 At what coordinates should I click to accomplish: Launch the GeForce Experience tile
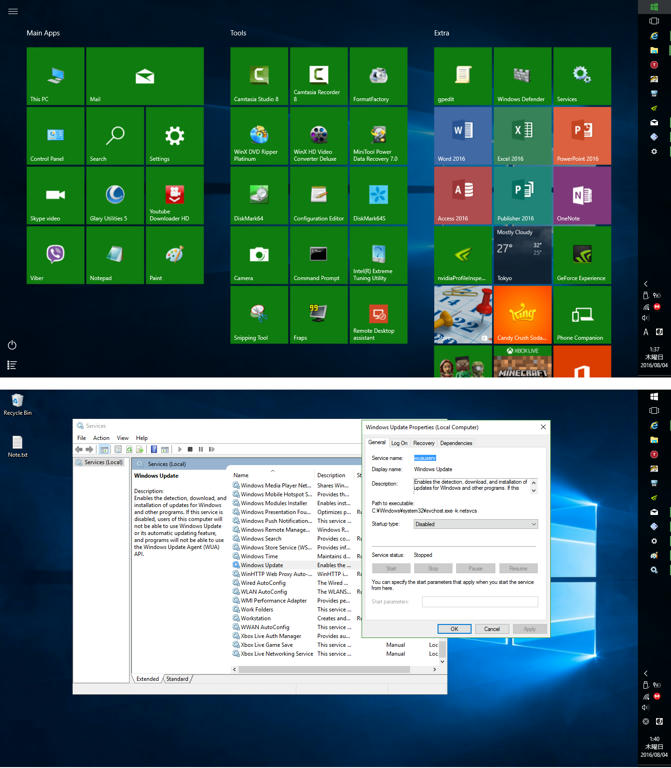(x=581, y=255)
